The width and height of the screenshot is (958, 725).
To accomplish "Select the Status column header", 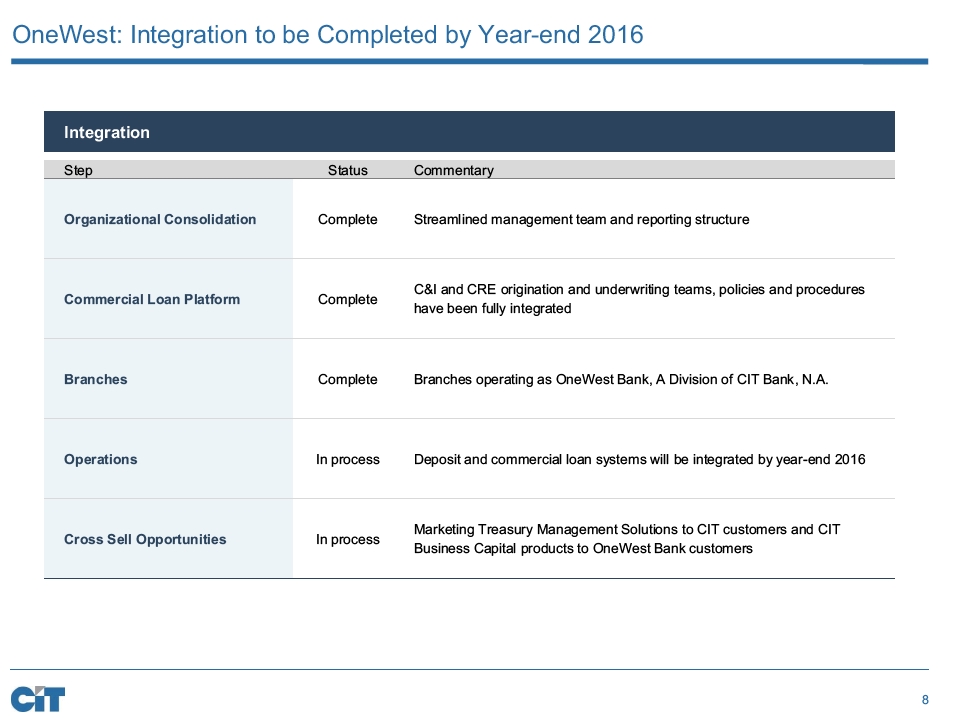I will 347,170.
